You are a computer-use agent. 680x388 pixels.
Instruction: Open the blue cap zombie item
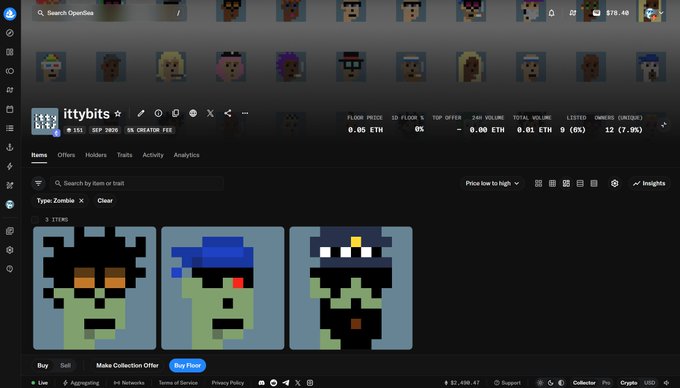click(223, 288)
